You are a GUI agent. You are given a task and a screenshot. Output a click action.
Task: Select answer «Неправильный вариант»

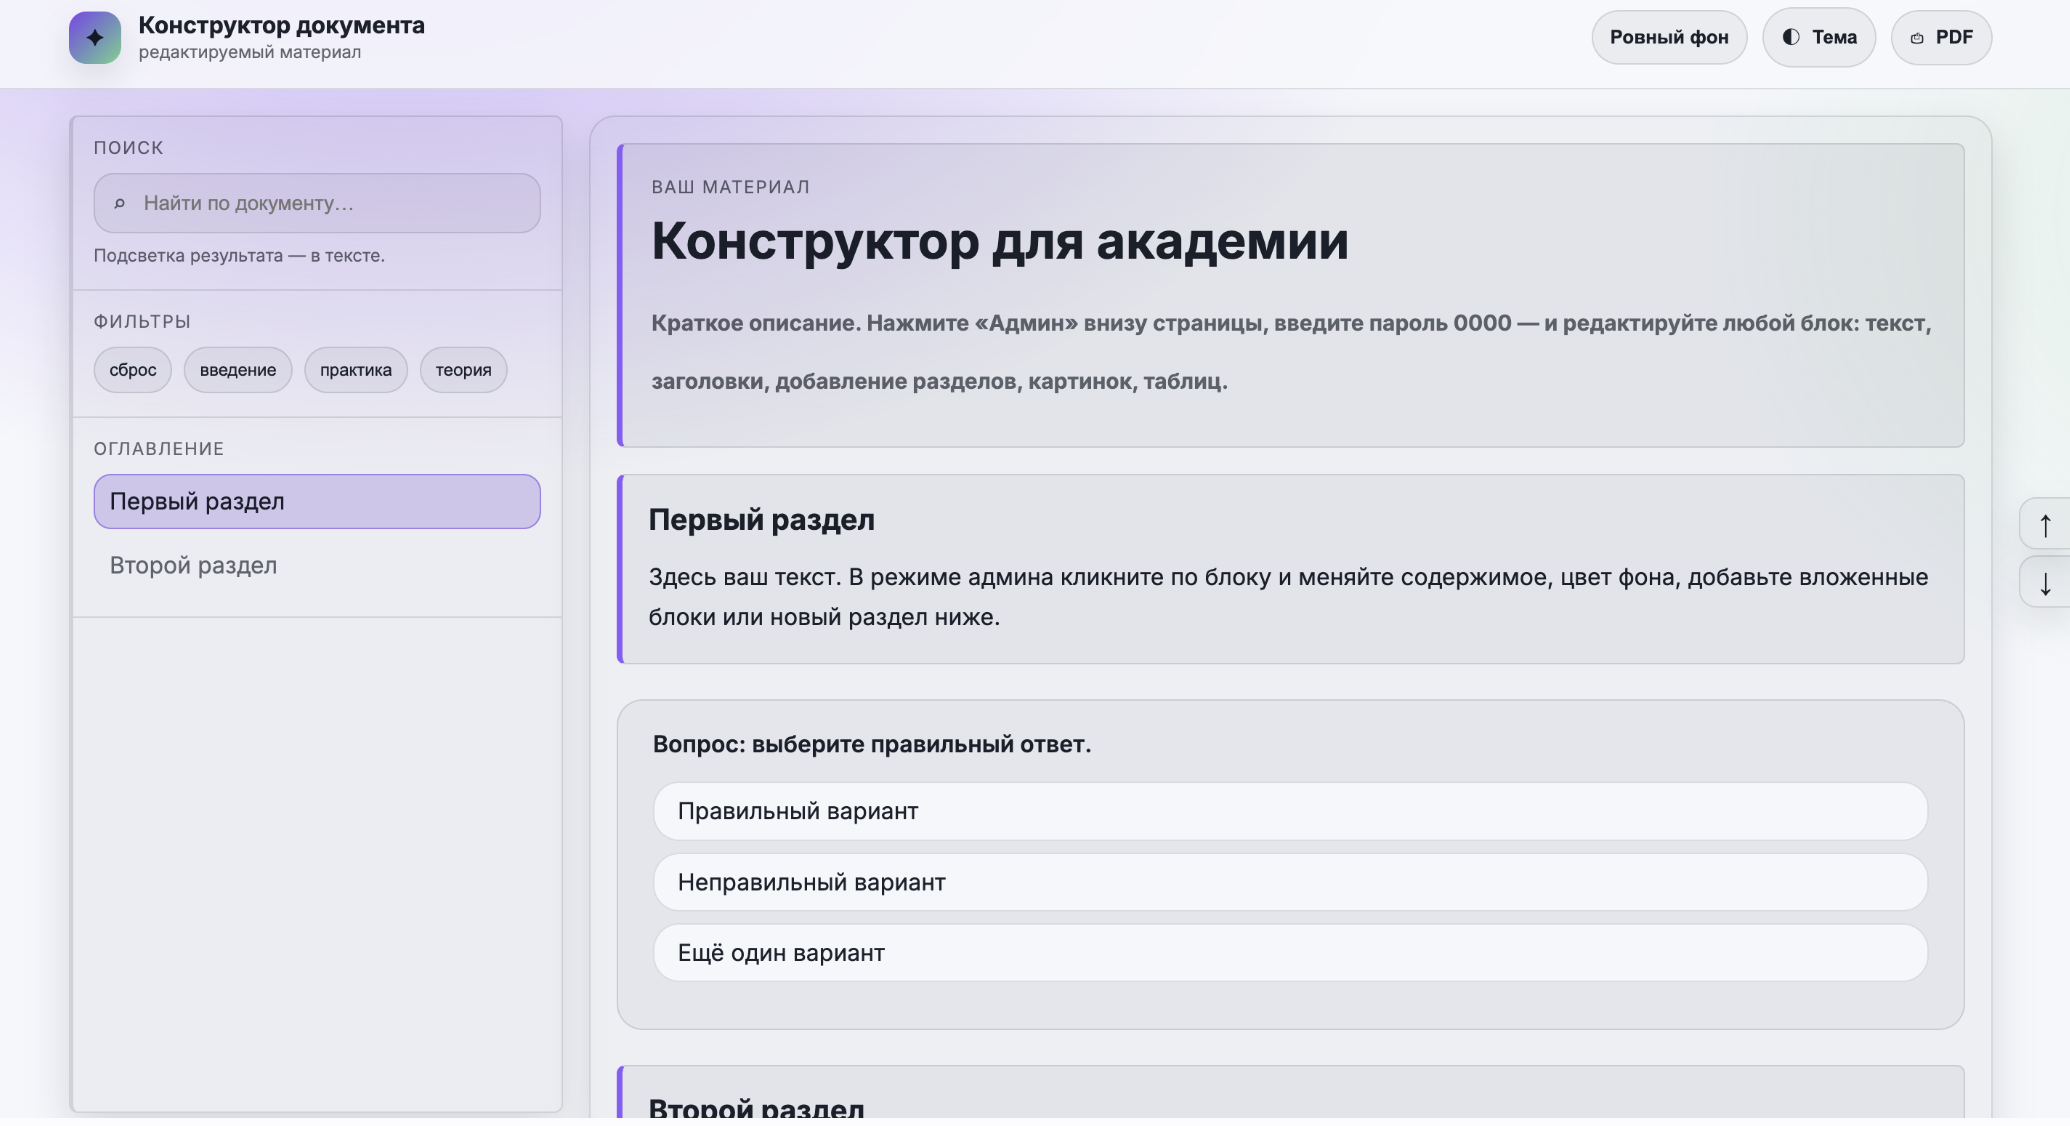tap(1290, 882)
